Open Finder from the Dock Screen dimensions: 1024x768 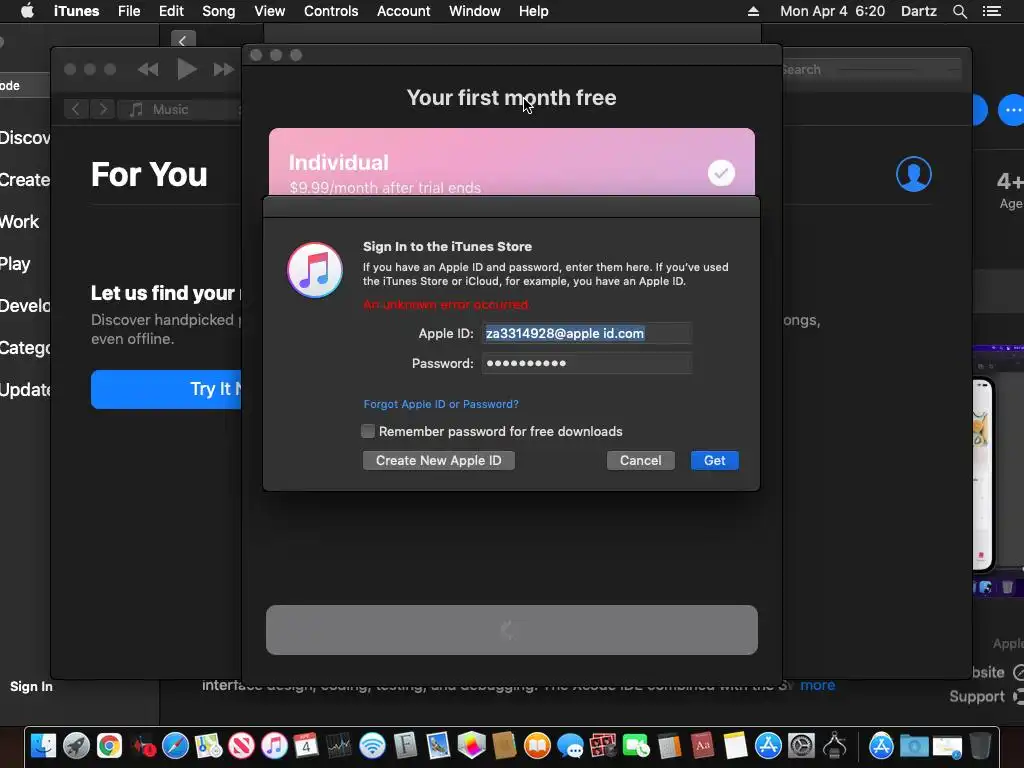[x=44, y=745]
